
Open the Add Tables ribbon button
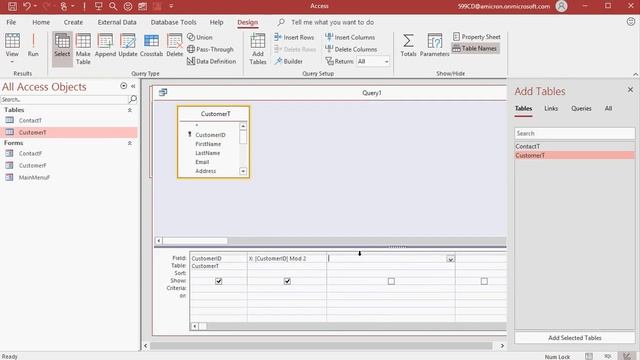click(x=258, y=49)
